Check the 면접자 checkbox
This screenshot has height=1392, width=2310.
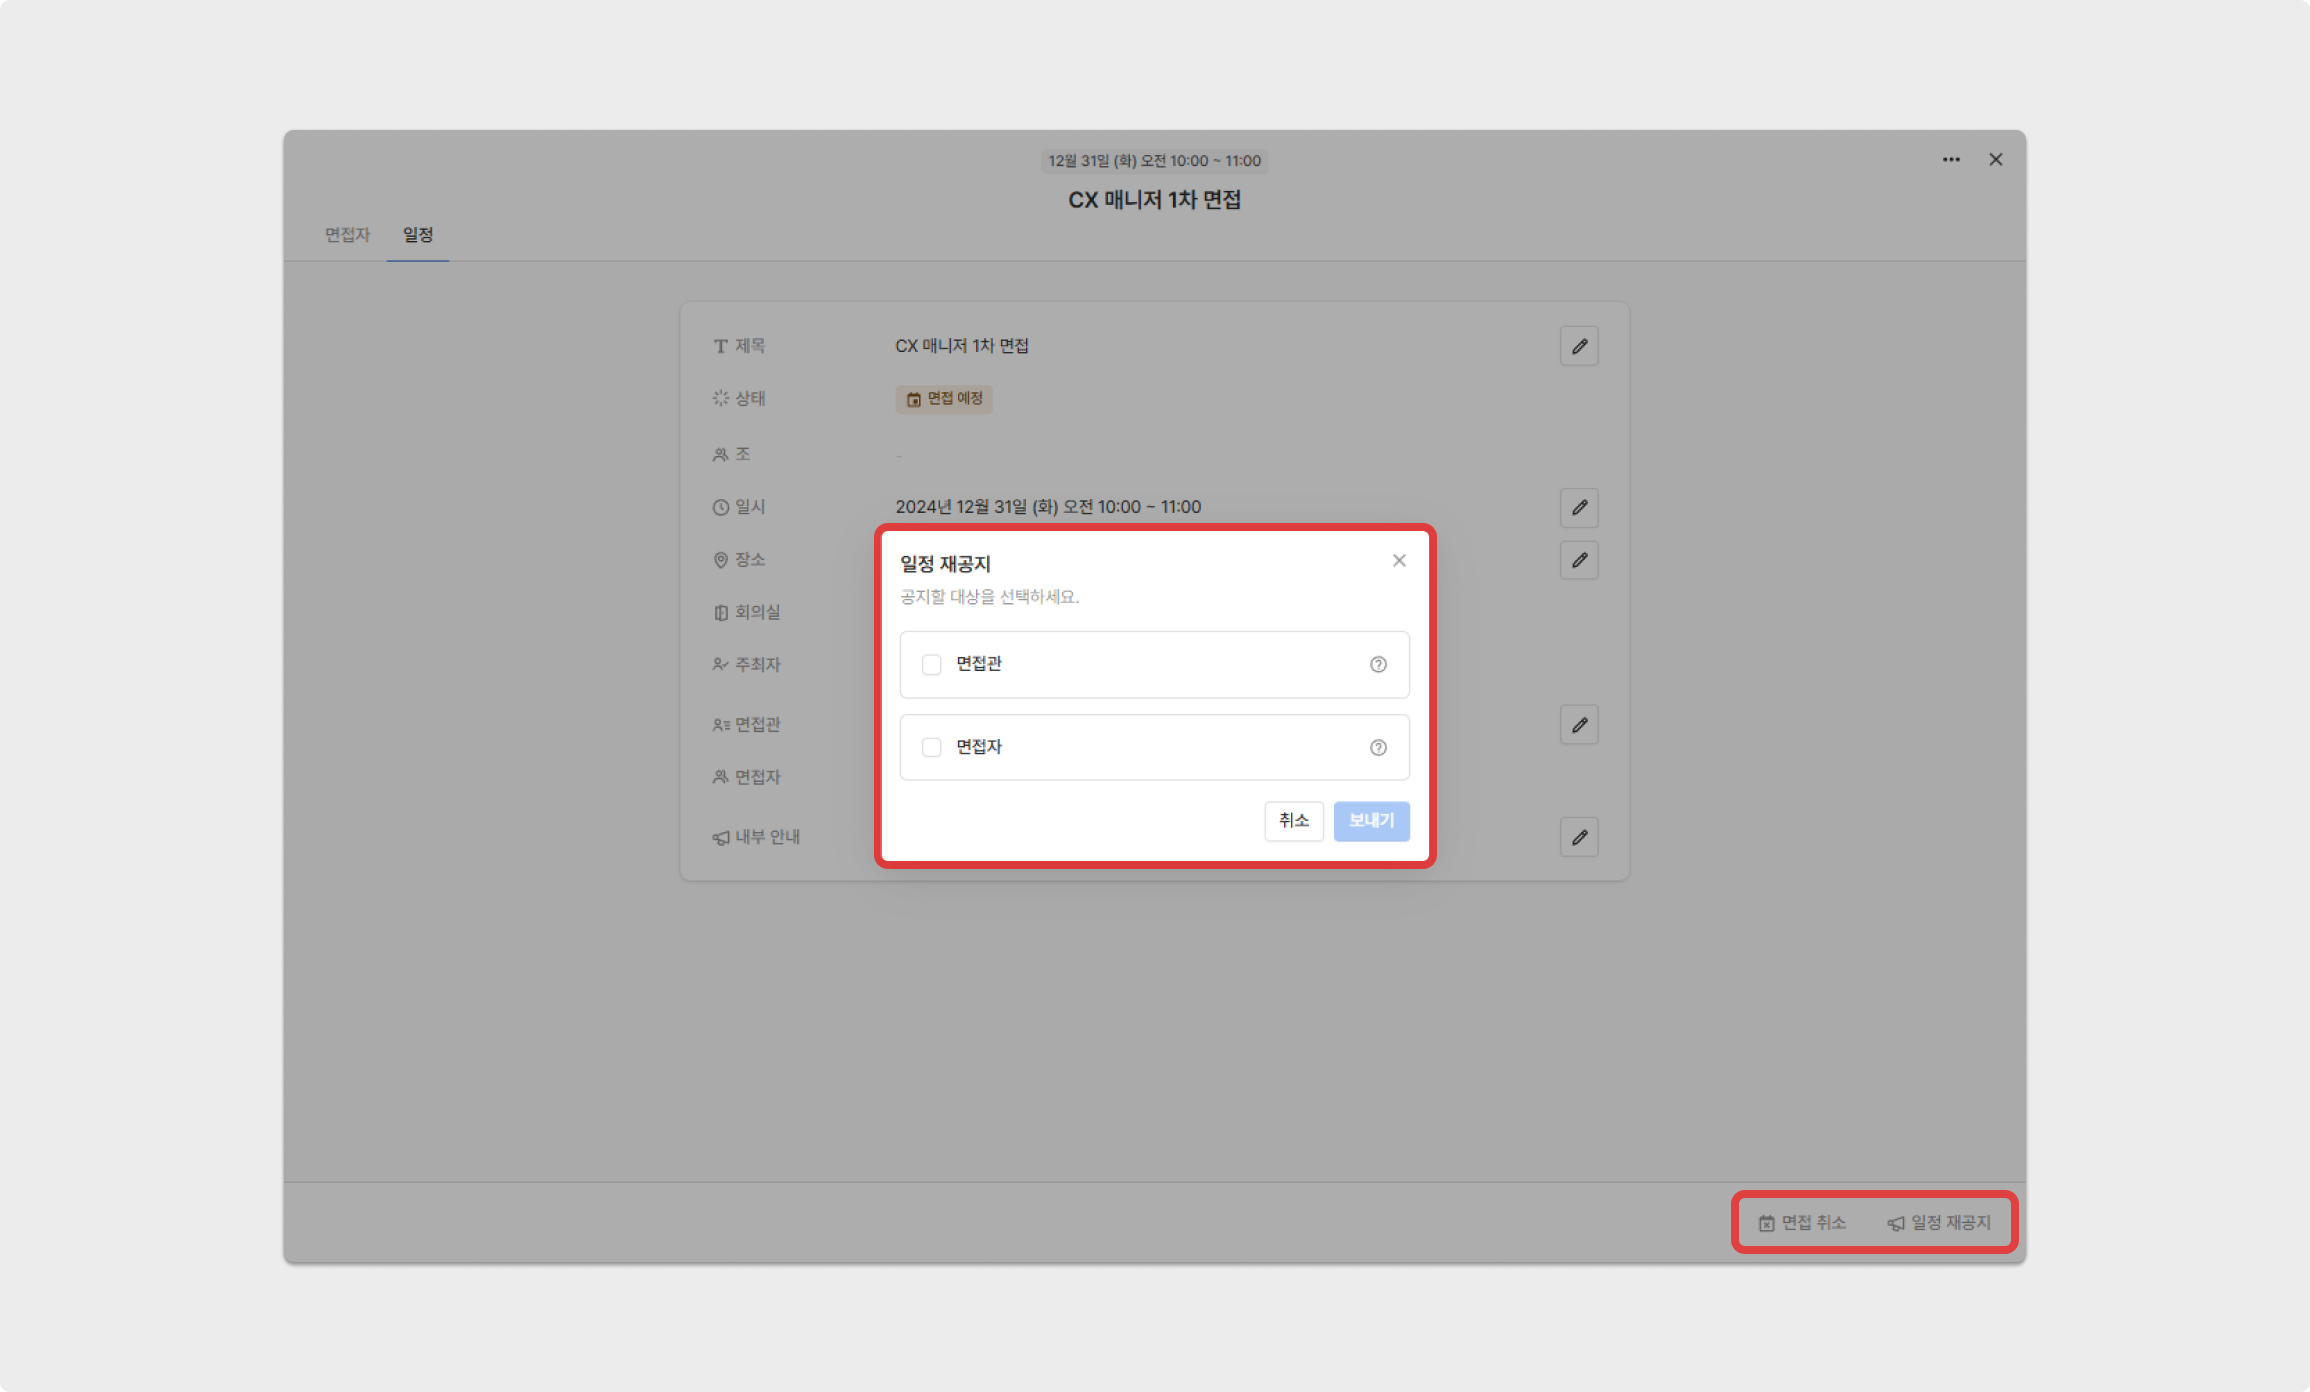pos(932,748)
